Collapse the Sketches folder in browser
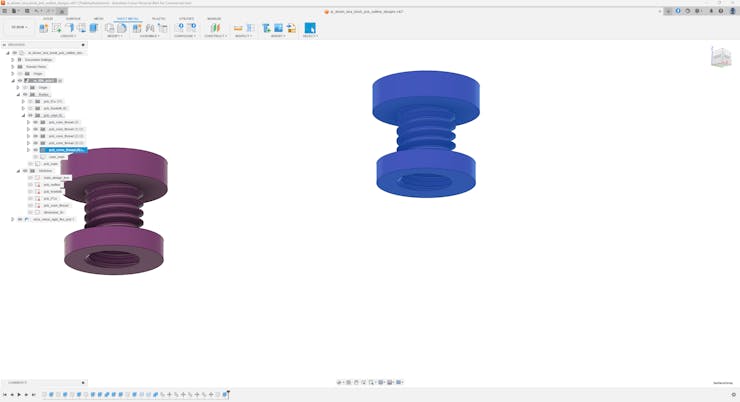This screenshot has width=740, height=402. coord(18,171)
